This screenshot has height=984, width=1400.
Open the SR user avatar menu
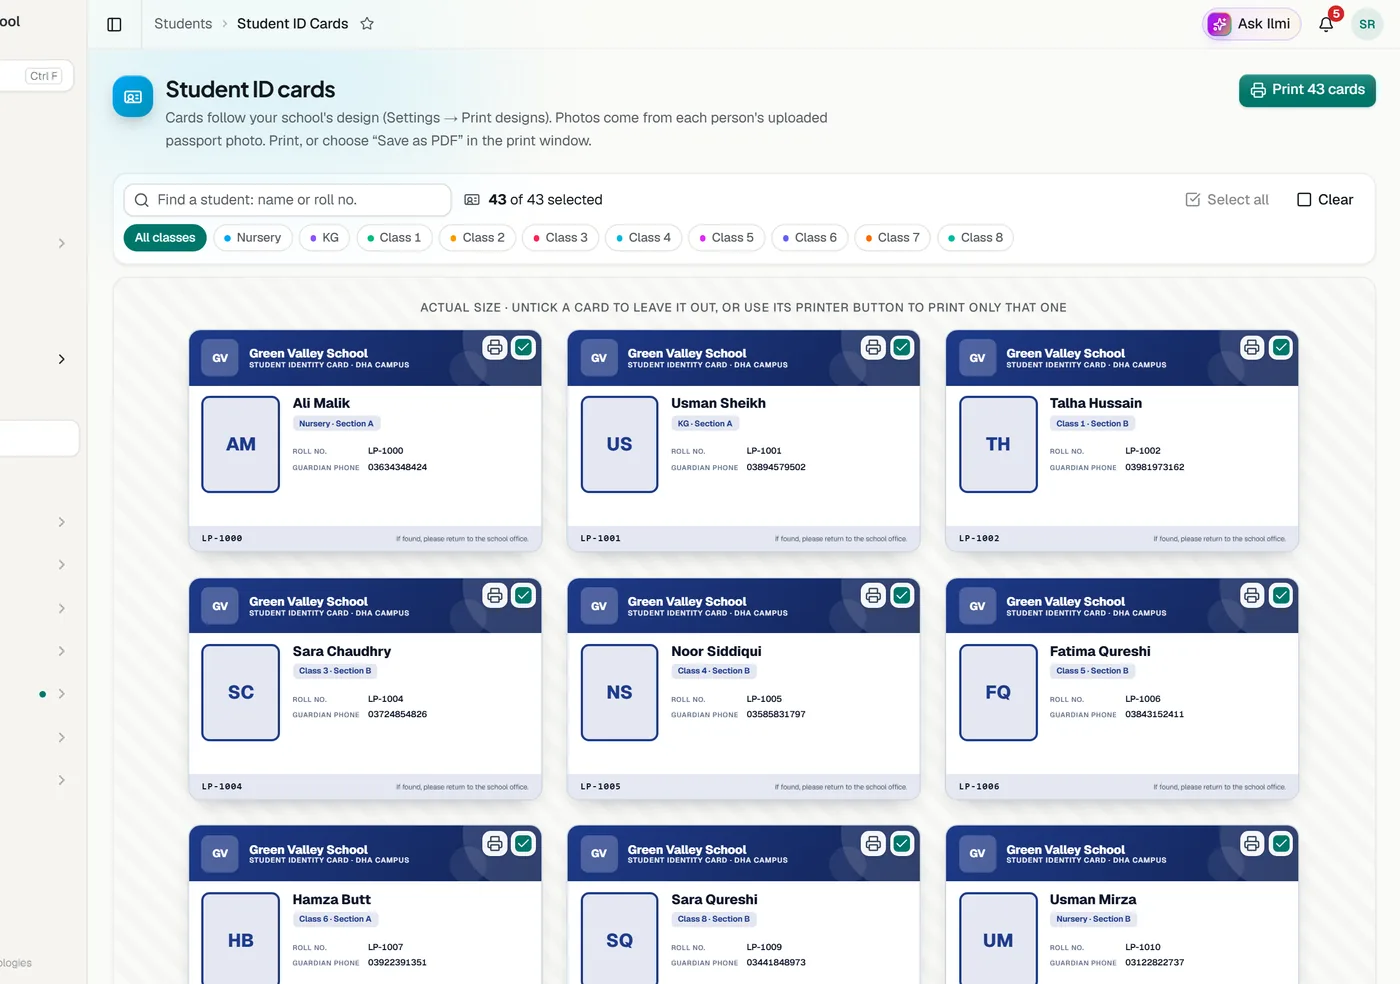pos(1367,24)
